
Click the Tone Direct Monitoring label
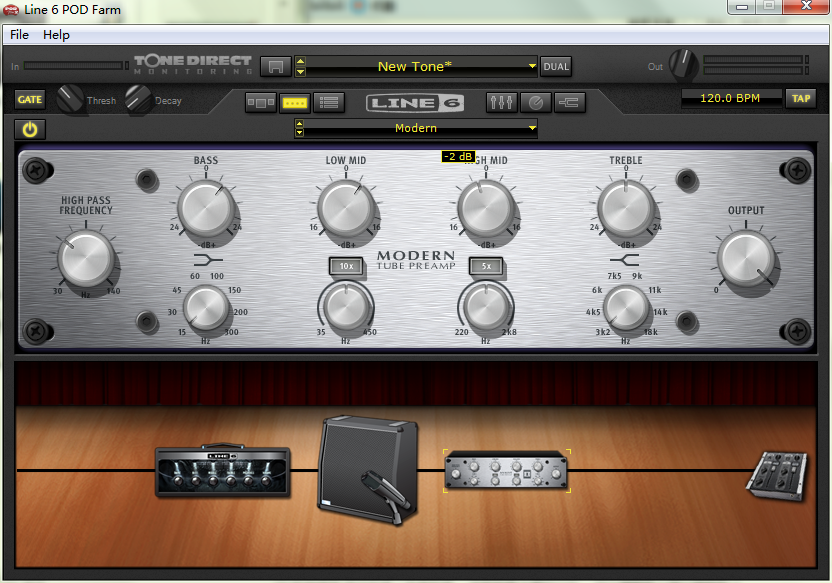[x=193, y=64]
